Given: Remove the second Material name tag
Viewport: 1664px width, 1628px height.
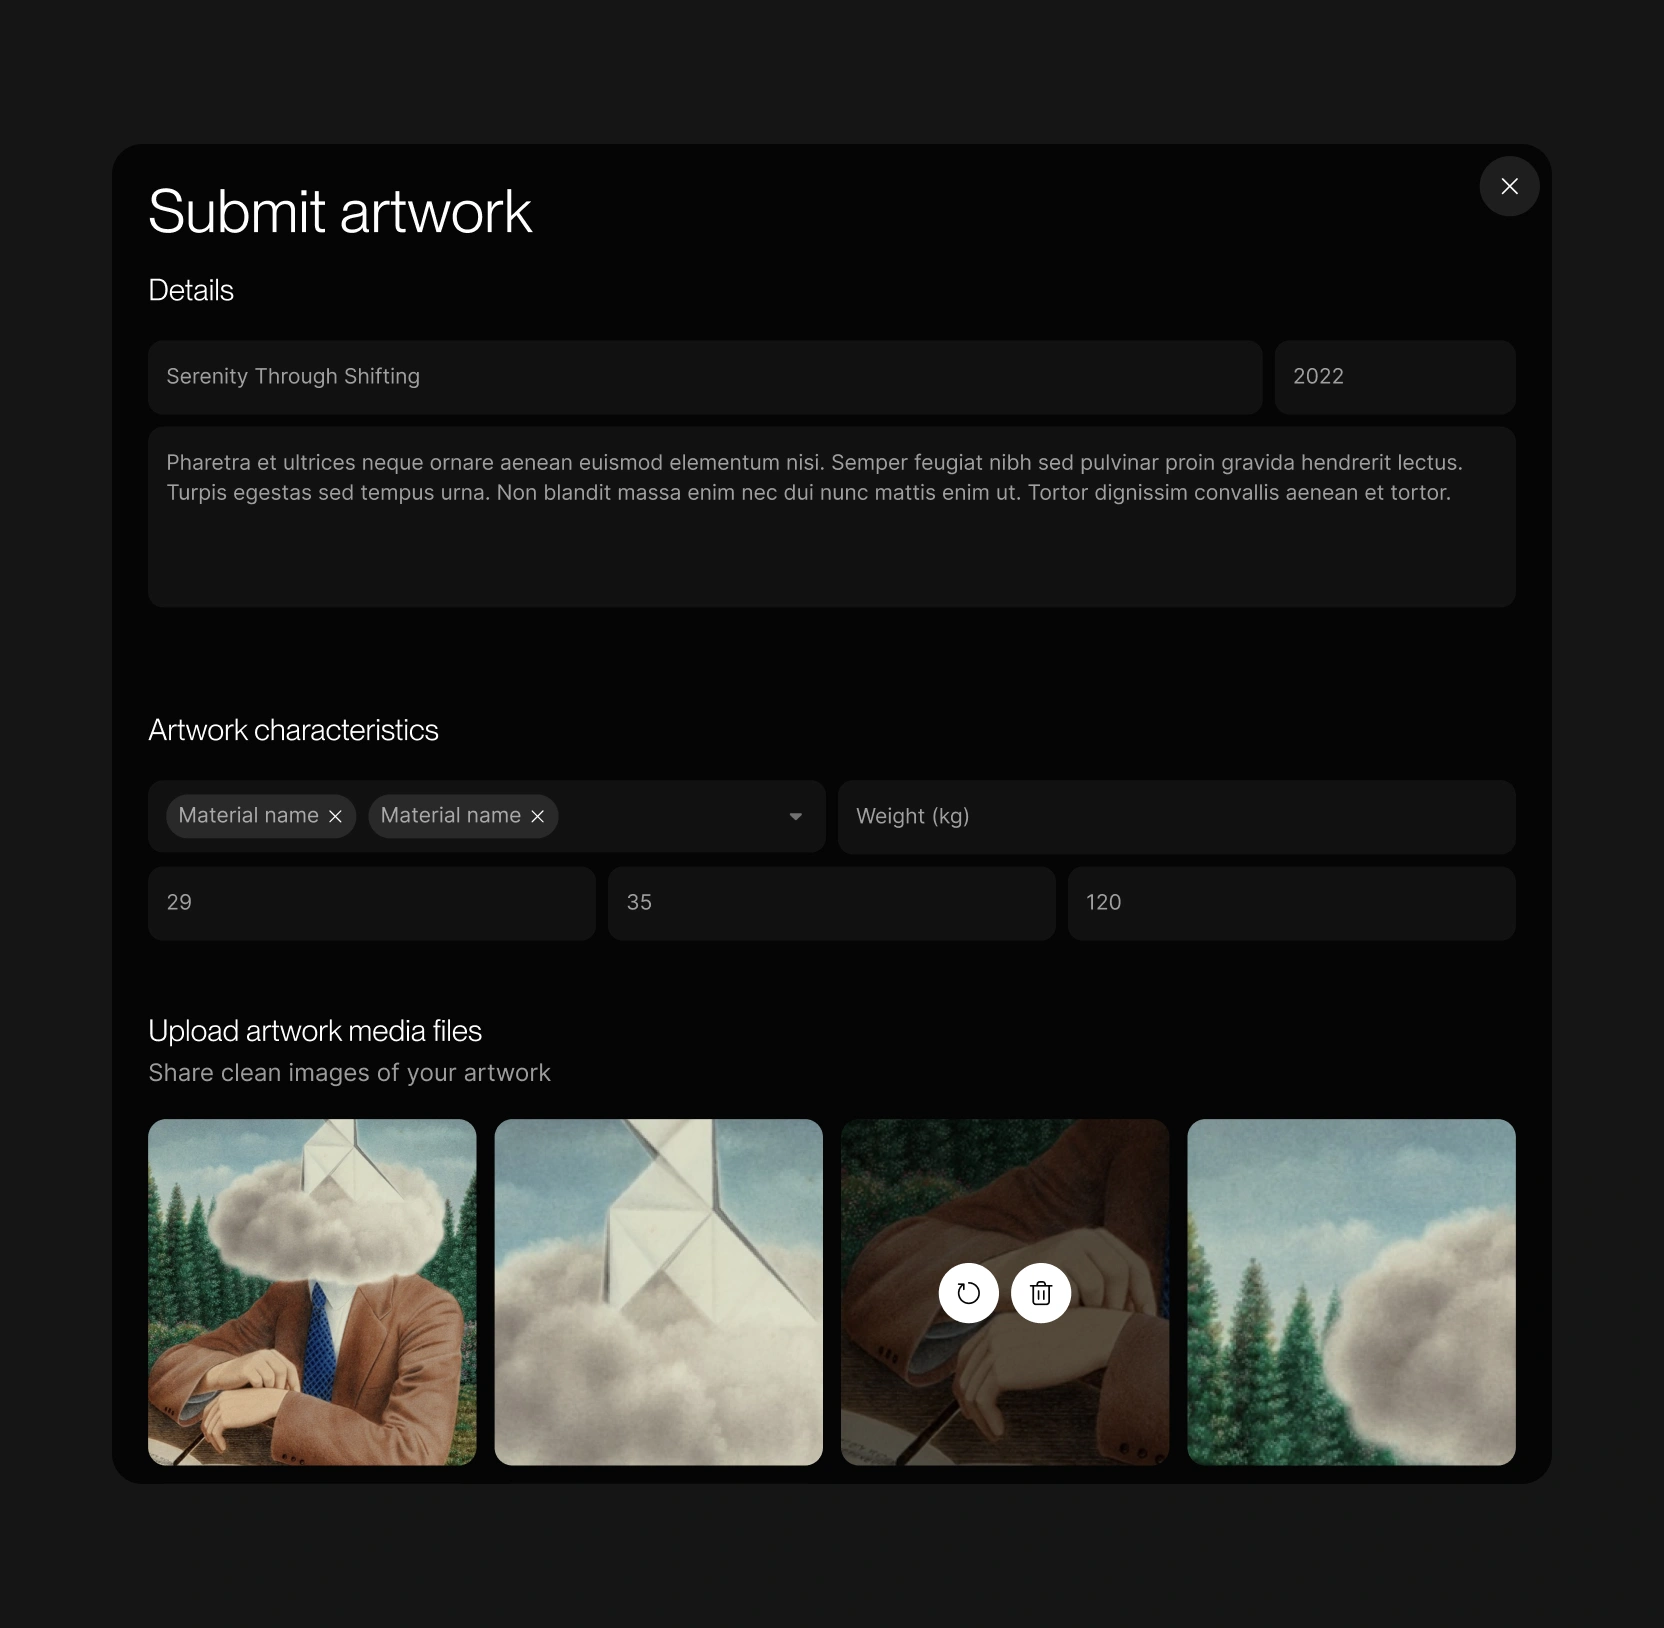Looking at the screenshot, I should point(537,816).
